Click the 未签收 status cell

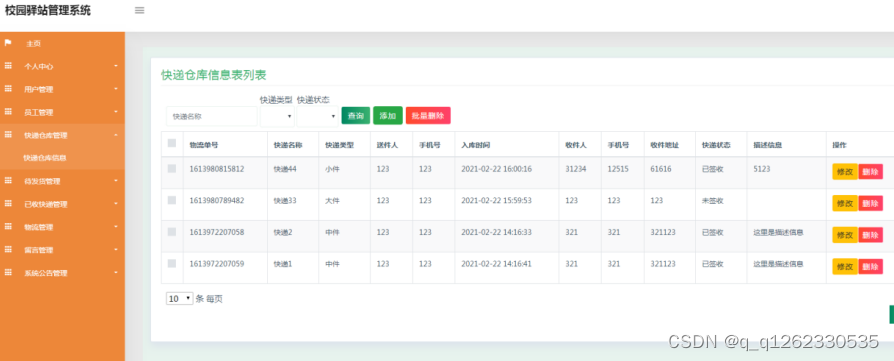click(713, 201)
